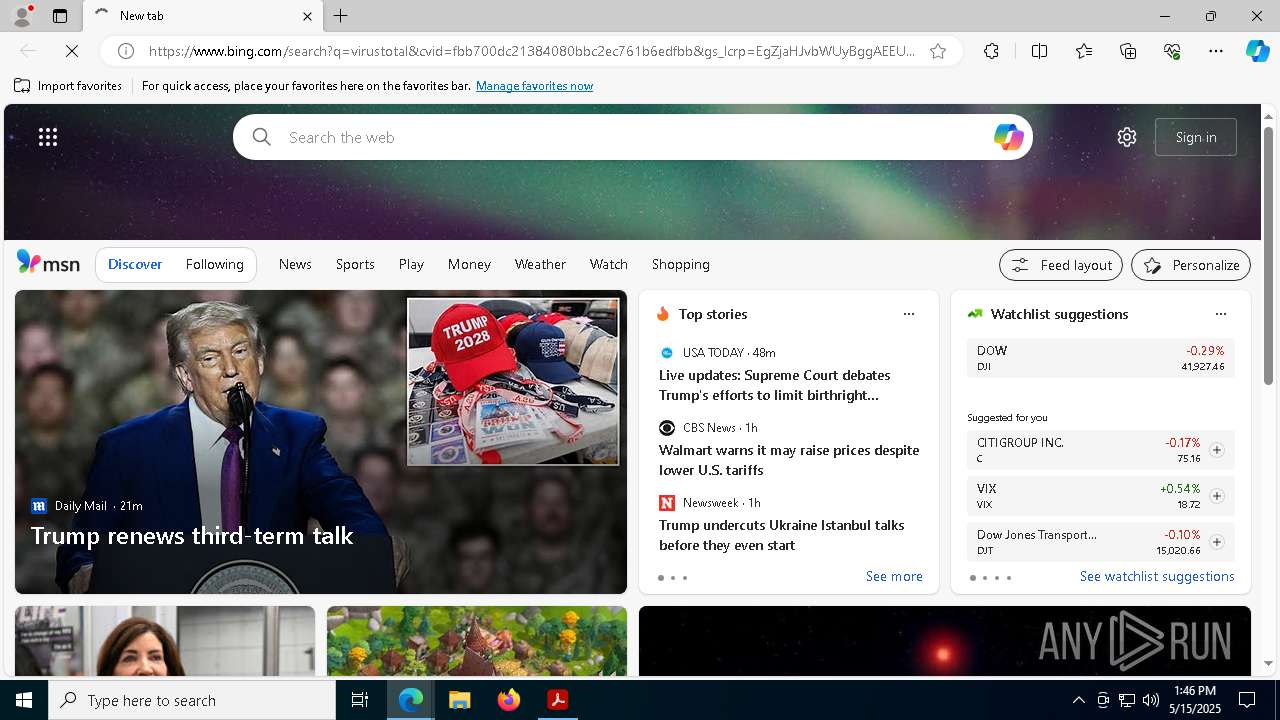This screenshot has height=720, width=1280.
Task: Open Copilot sidebar icon
Action: tap(1257, 51)
